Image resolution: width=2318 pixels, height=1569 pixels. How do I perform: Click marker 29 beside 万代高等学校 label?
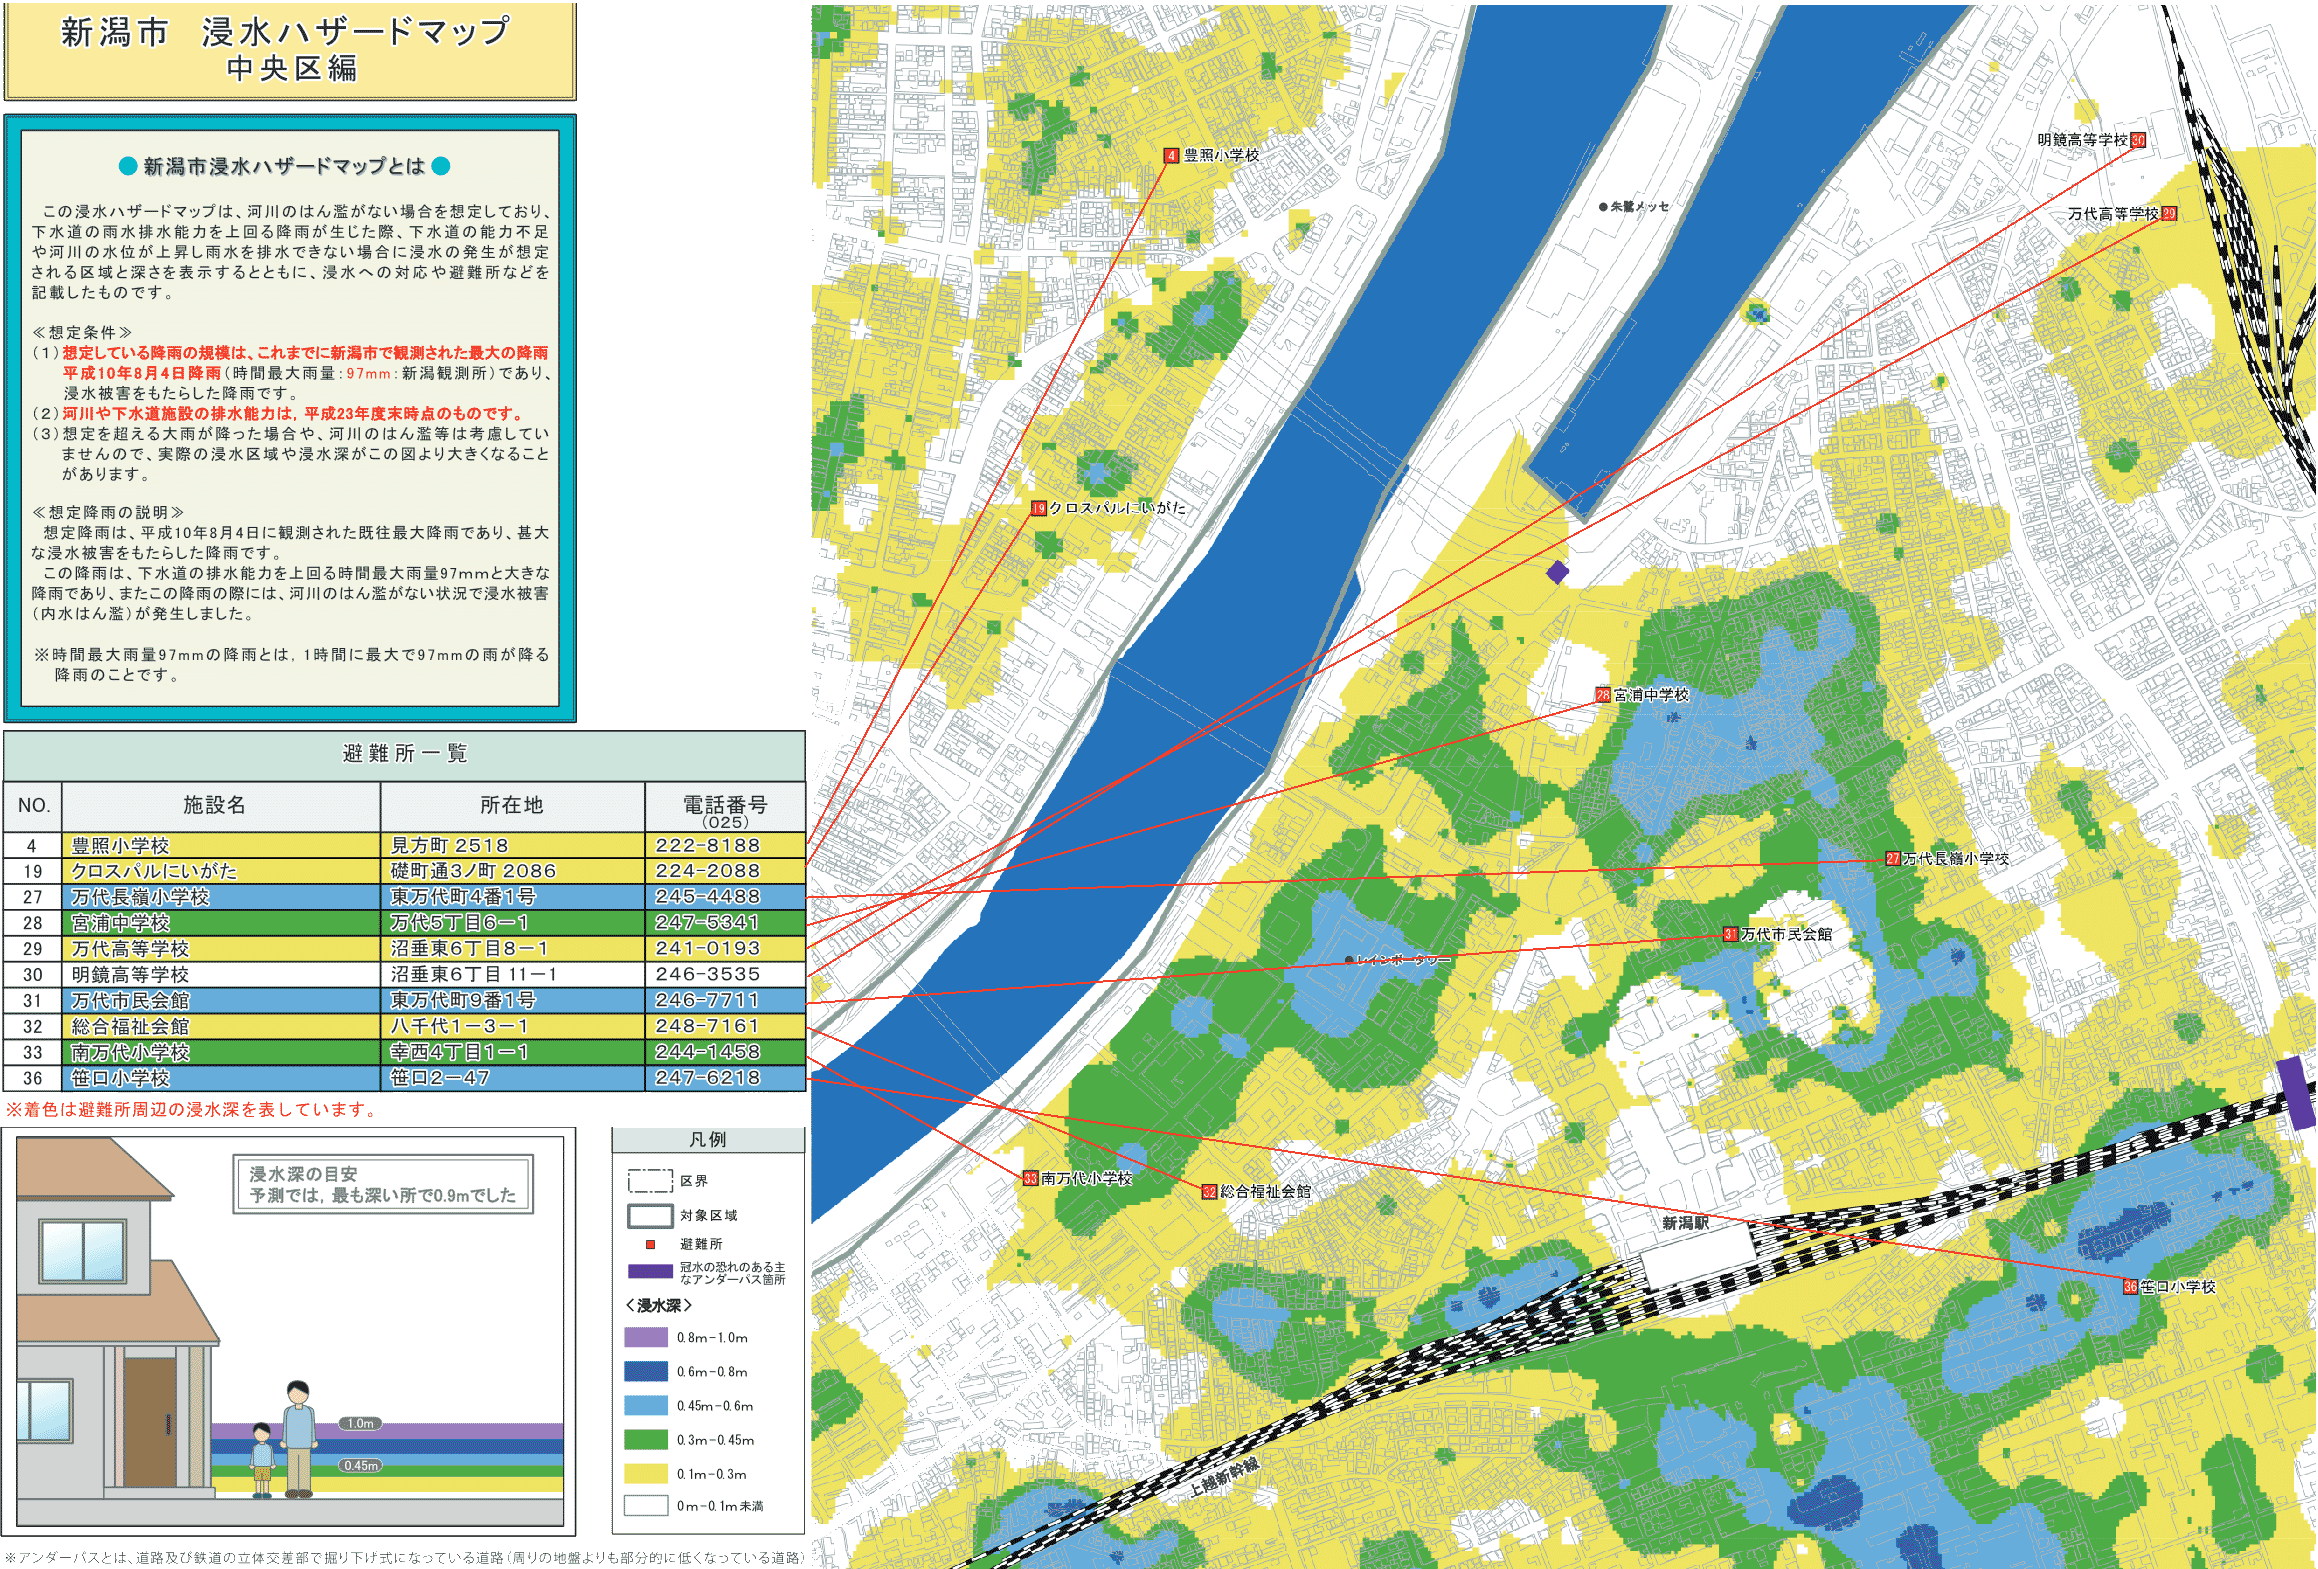[2168, 214]
